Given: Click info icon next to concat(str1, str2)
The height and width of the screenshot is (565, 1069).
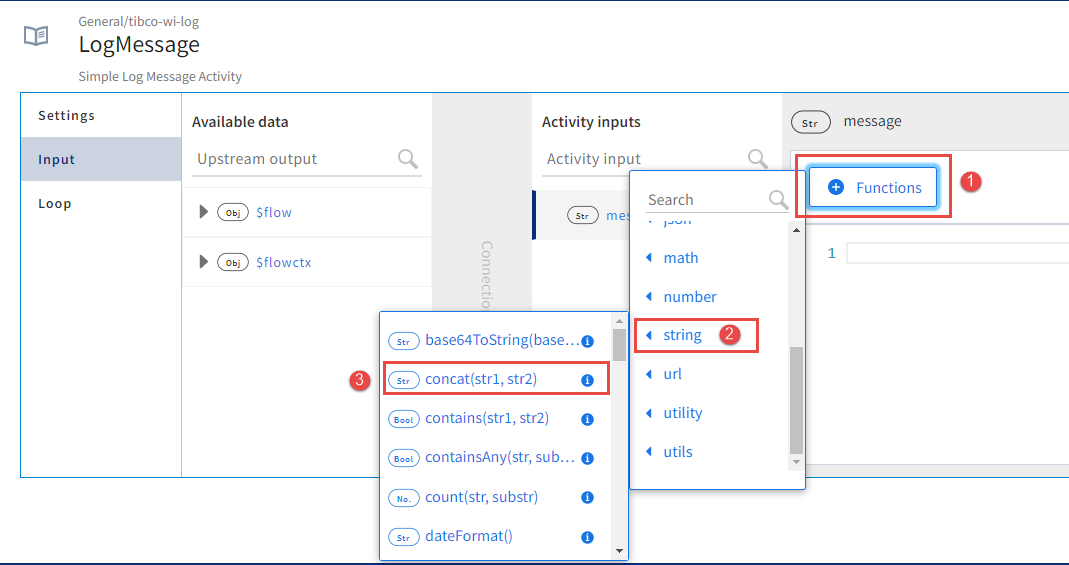Looking at the screenshot, I should 588,380.
